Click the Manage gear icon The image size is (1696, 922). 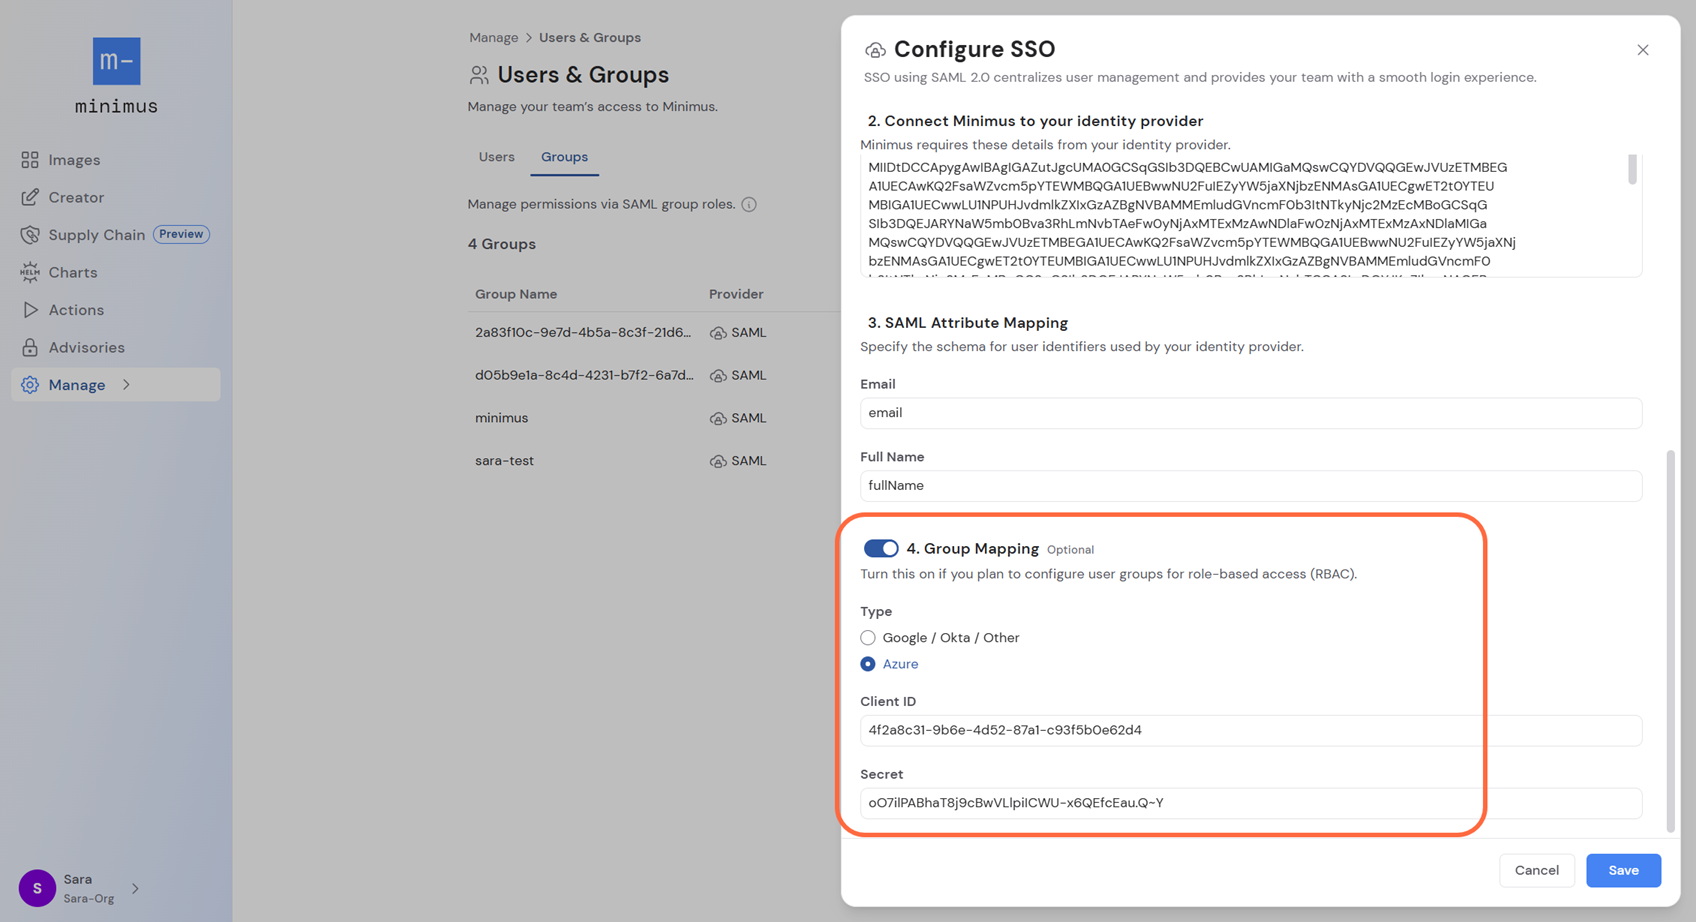tap(30, 385)
